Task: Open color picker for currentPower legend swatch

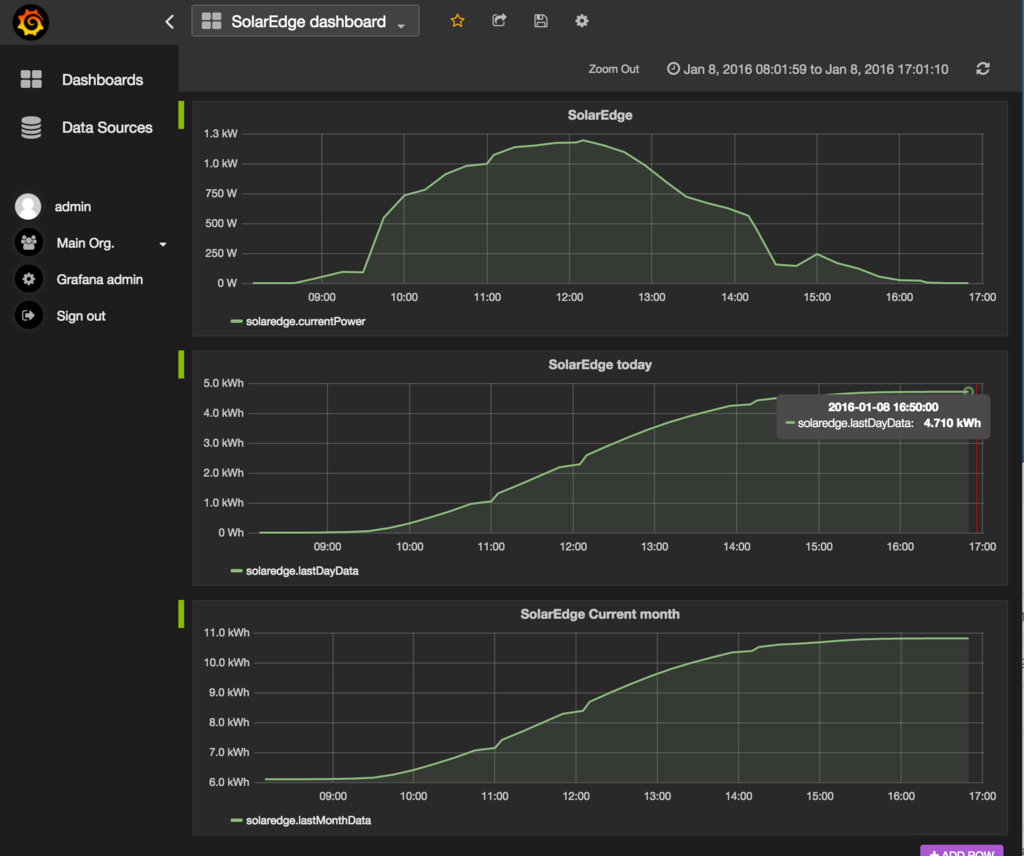Action: (236, 321)
